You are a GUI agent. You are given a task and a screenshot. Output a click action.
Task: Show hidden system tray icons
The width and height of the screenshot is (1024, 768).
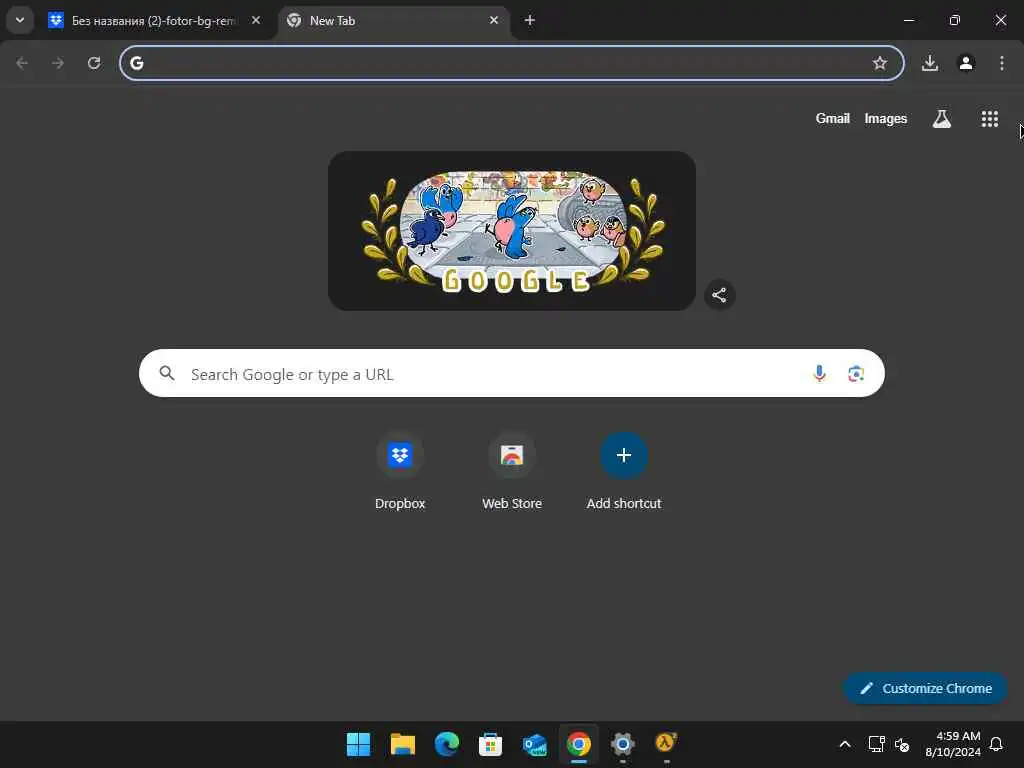pyautogui.click(x=844, y=744)
